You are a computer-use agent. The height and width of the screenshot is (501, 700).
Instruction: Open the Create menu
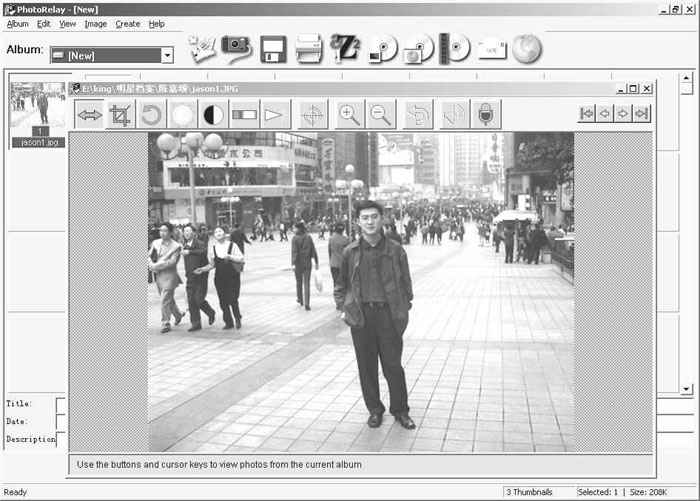(127, 23)
